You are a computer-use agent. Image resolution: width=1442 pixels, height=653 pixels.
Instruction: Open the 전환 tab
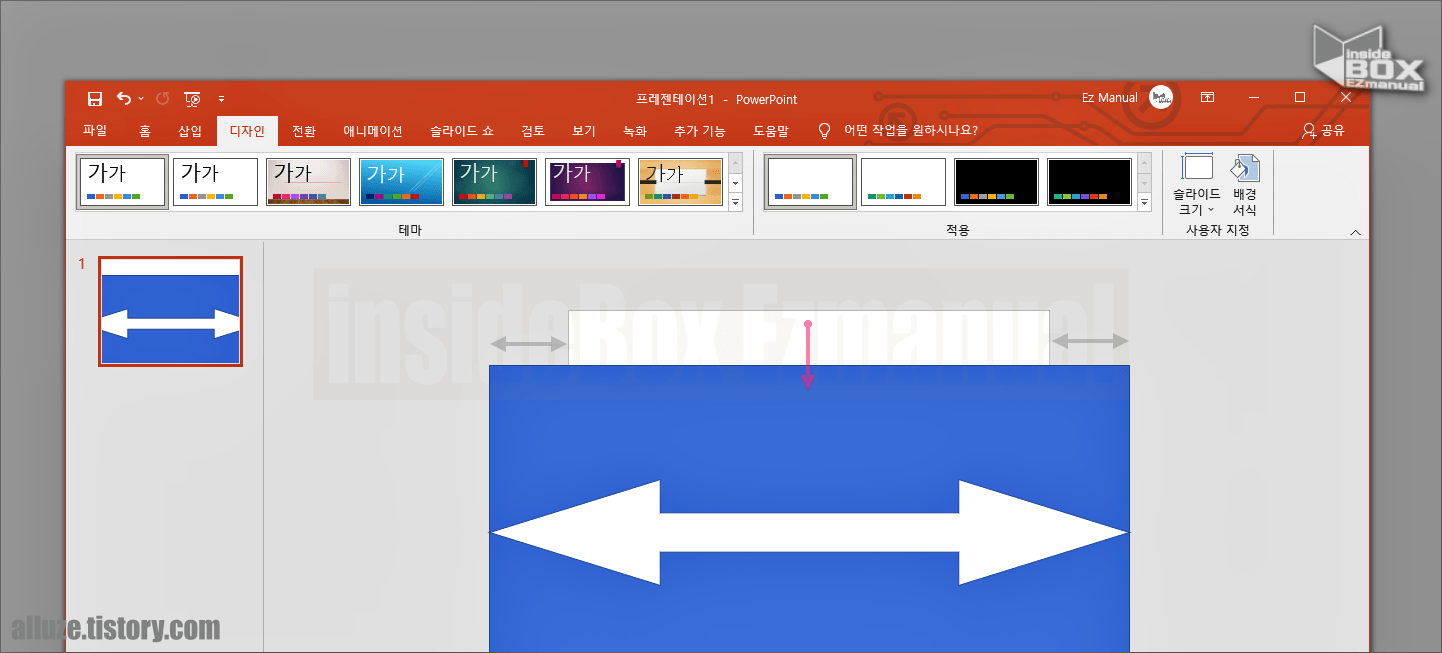tap(304, 130)
